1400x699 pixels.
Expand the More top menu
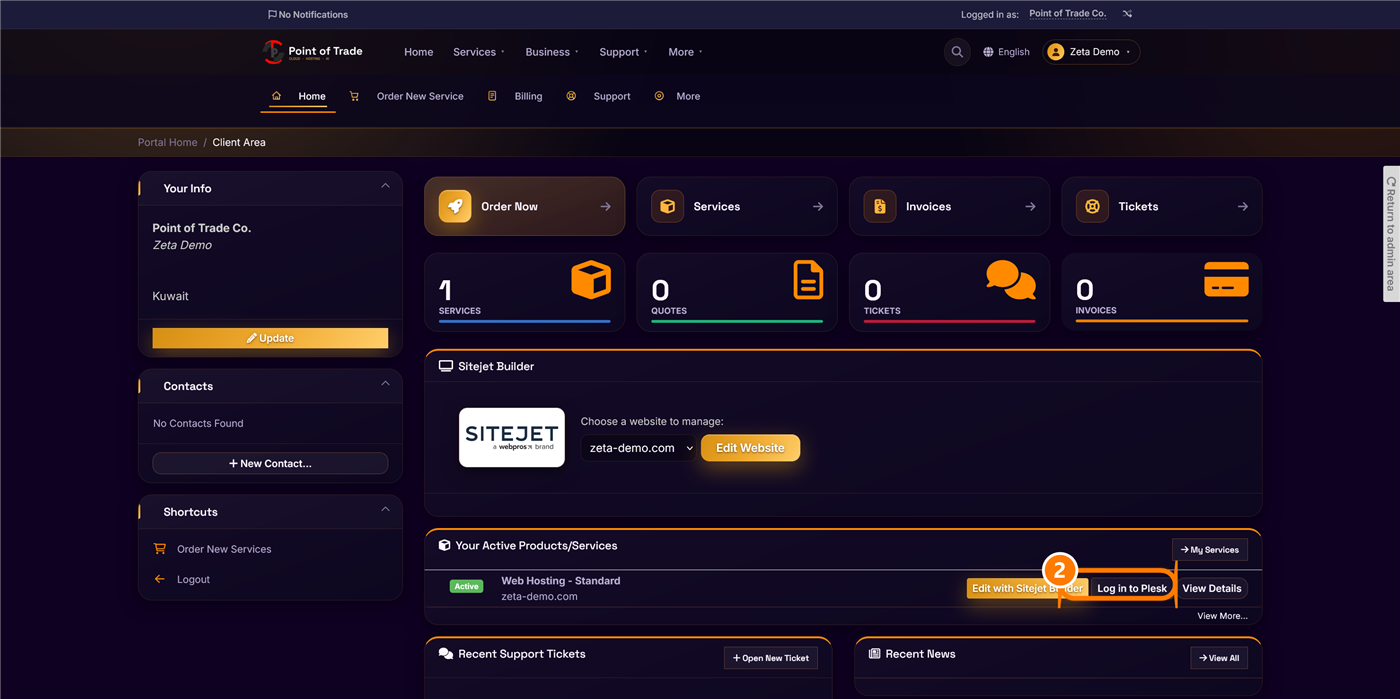point(686,52)
